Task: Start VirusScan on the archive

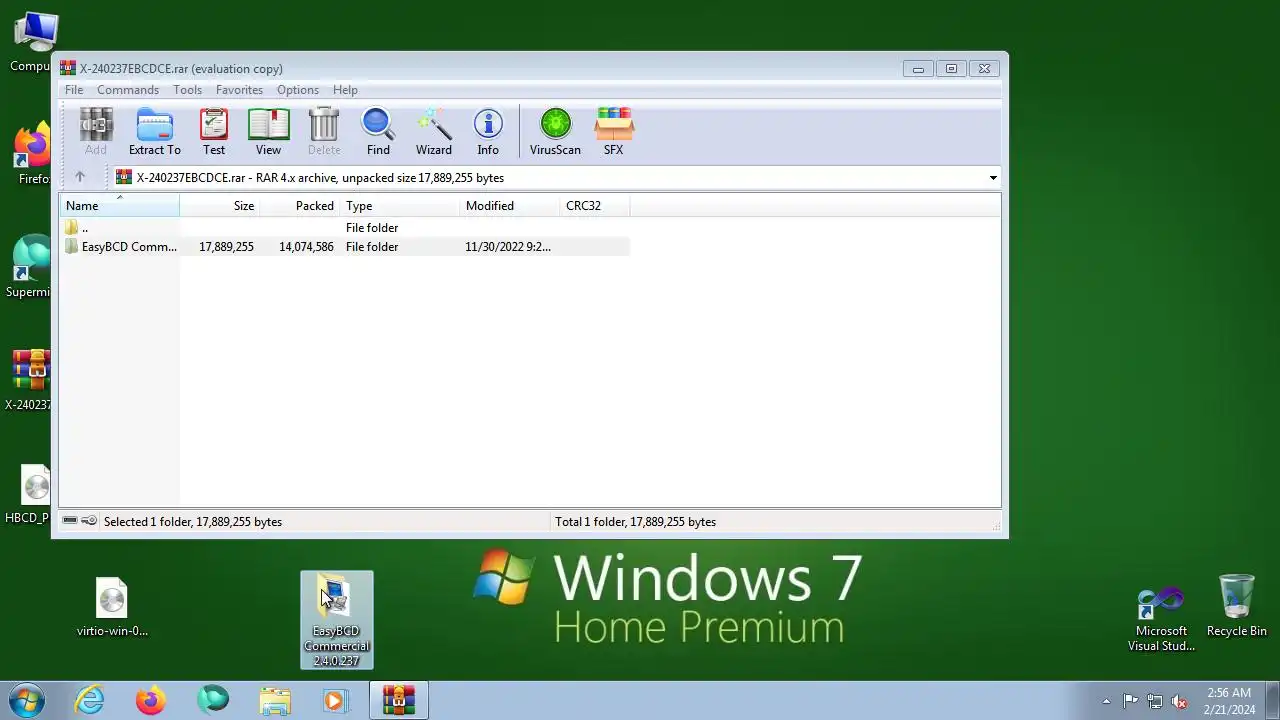Action: click(555, 132)
